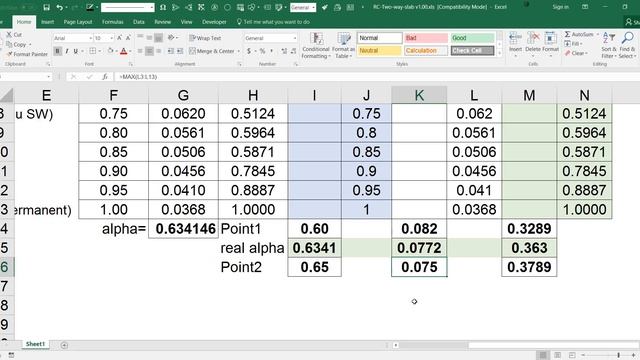
Task: Toggle Align Left
Action: click(x=140, y=51)
